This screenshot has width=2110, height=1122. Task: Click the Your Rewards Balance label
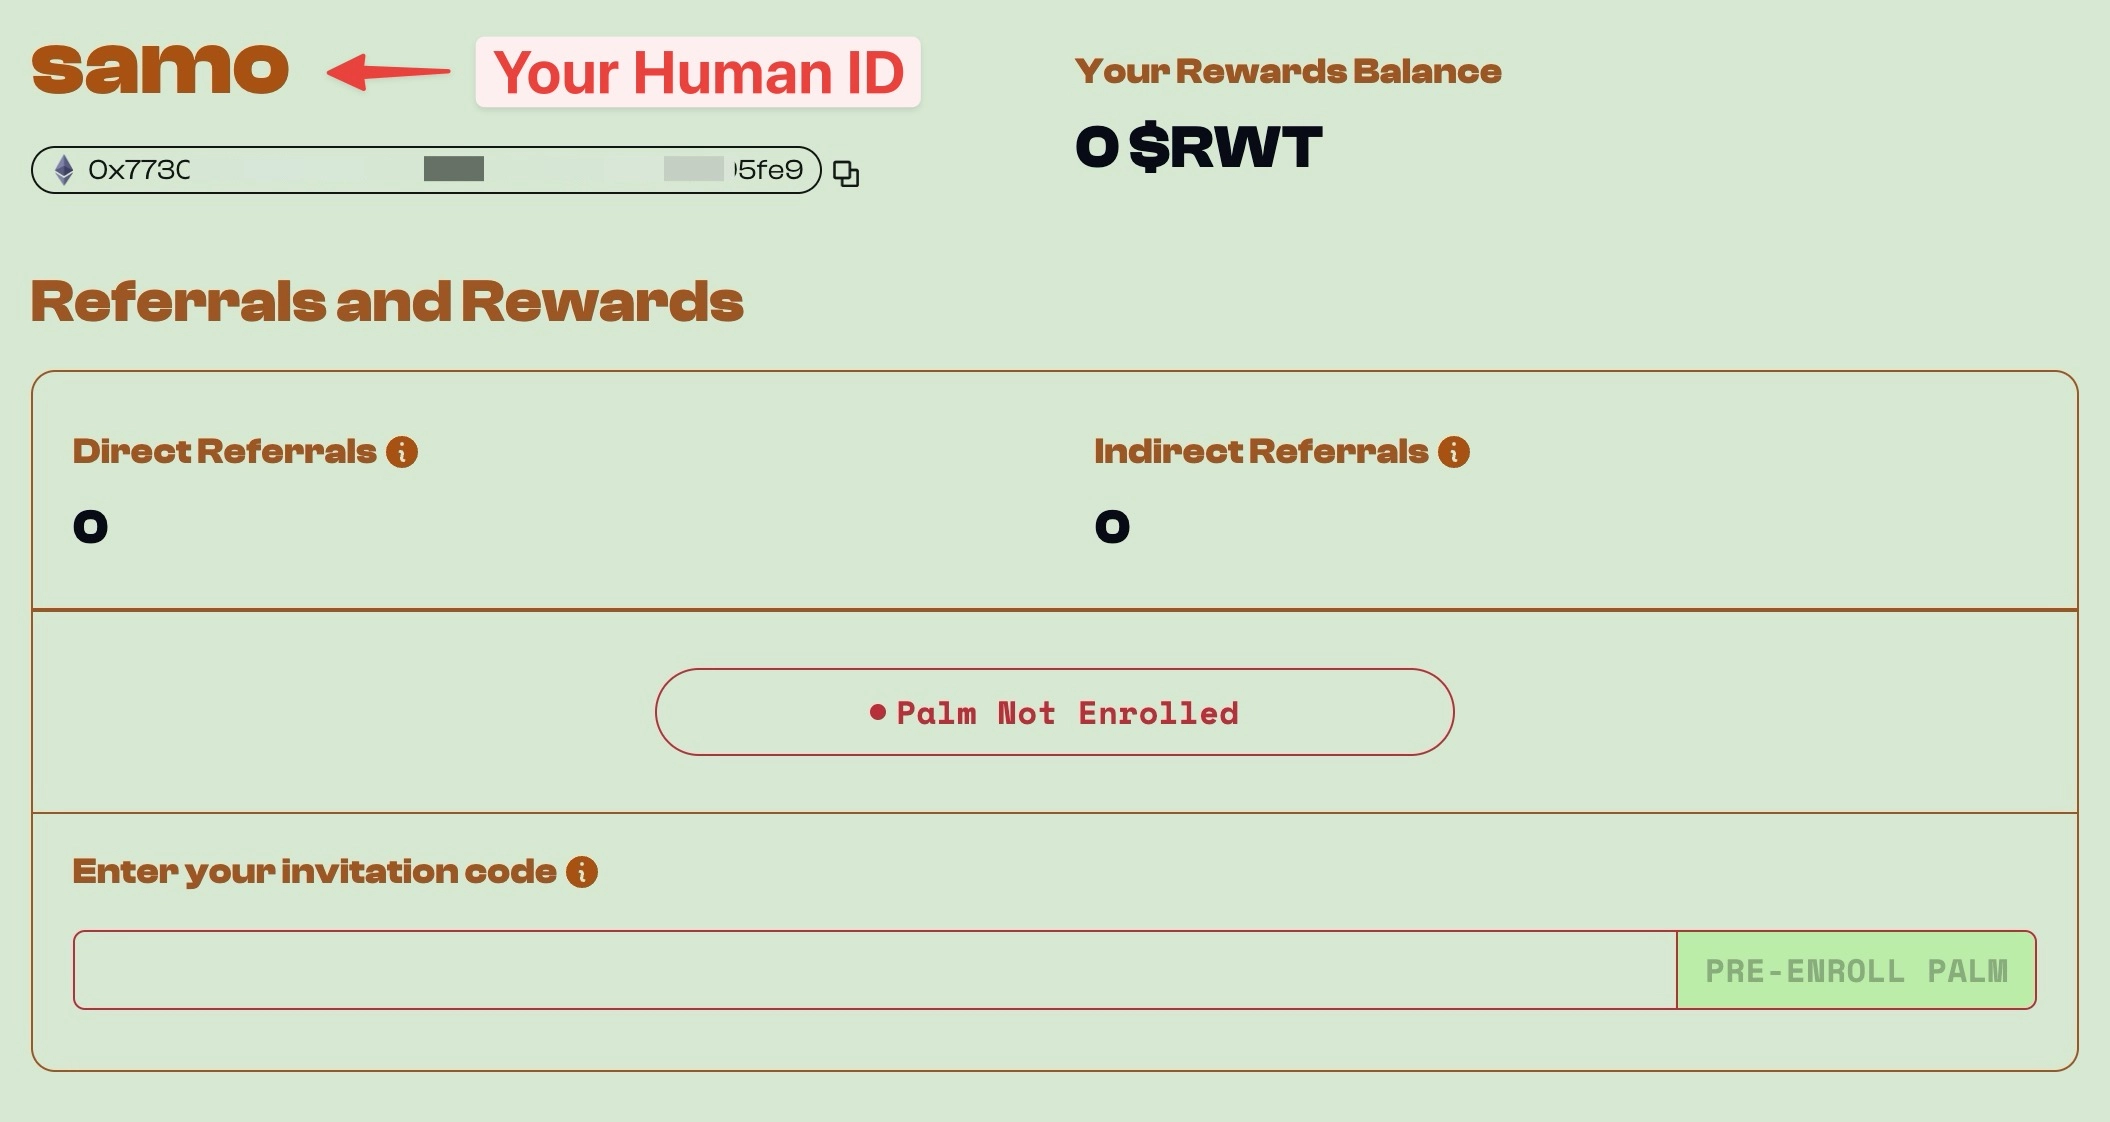point(1289,70)
